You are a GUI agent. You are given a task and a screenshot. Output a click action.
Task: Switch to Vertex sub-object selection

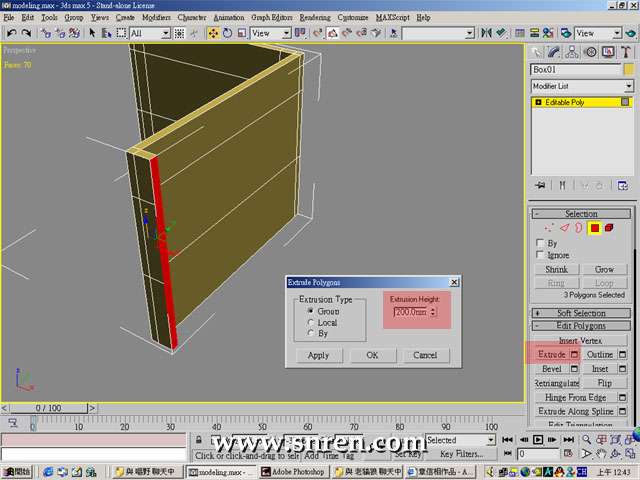click(549, 228)
